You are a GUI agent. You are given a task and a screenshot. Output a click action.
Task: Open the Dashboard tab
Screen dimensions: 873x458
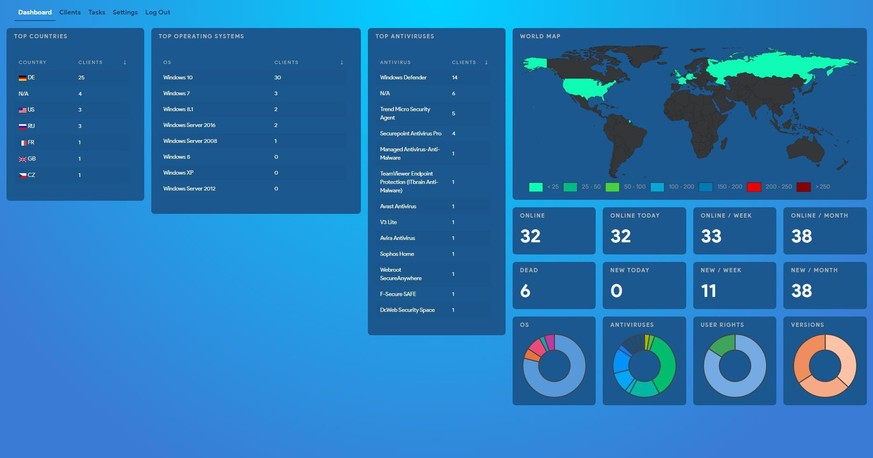35,12
